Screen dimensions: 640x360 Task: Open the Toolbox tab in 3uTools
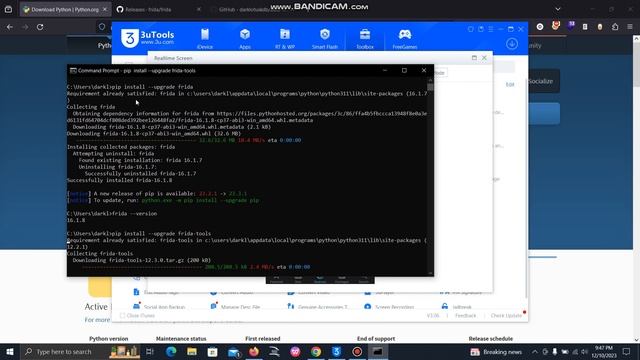pyautogui.click(x=365, y=39)
